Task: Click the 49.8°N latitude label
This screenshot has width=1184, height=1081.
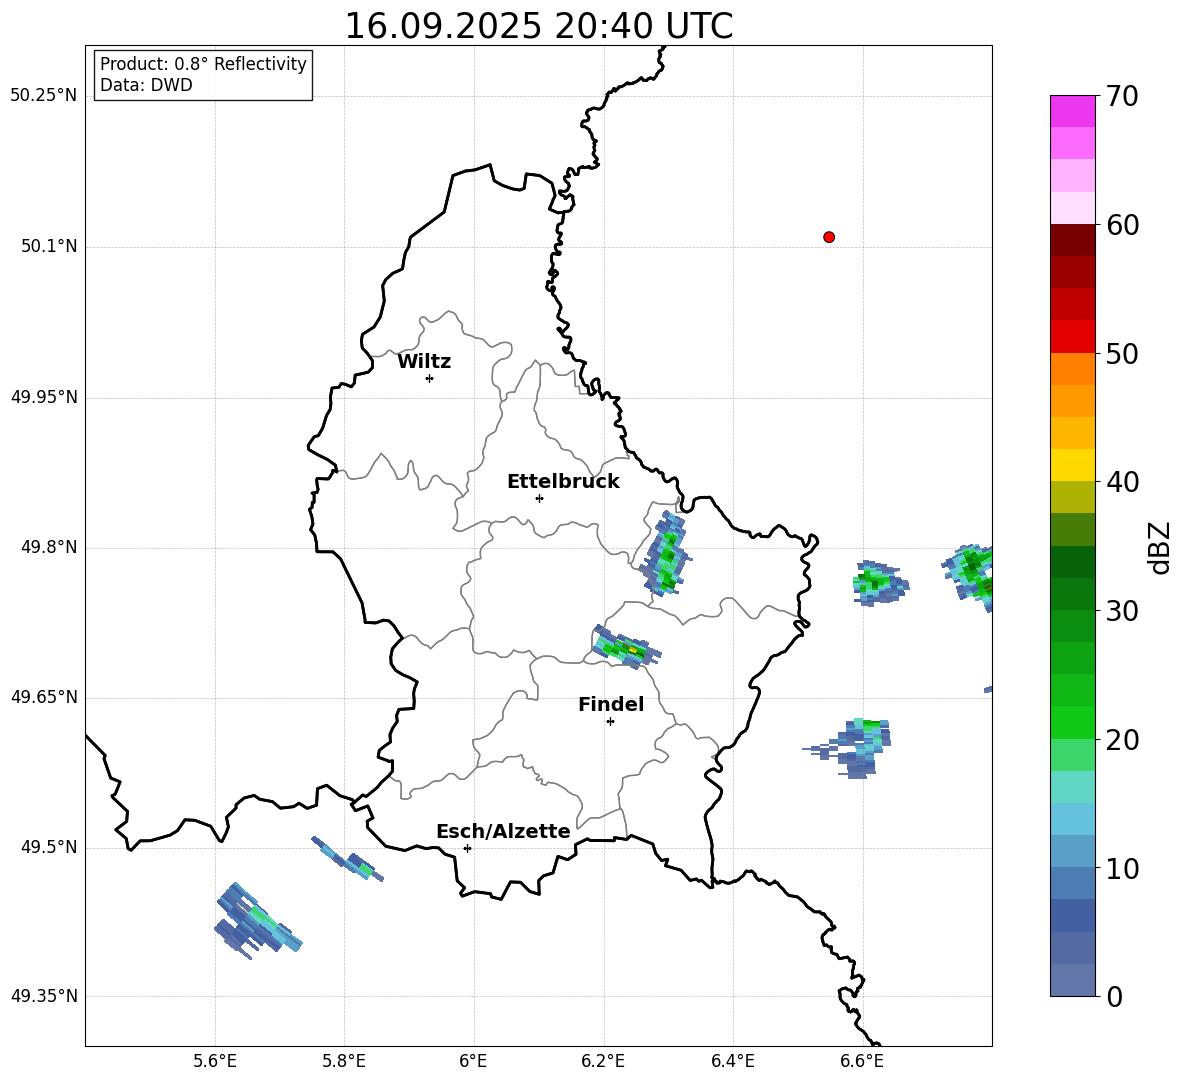Action: pyautogui.click(x=49, y=547)
